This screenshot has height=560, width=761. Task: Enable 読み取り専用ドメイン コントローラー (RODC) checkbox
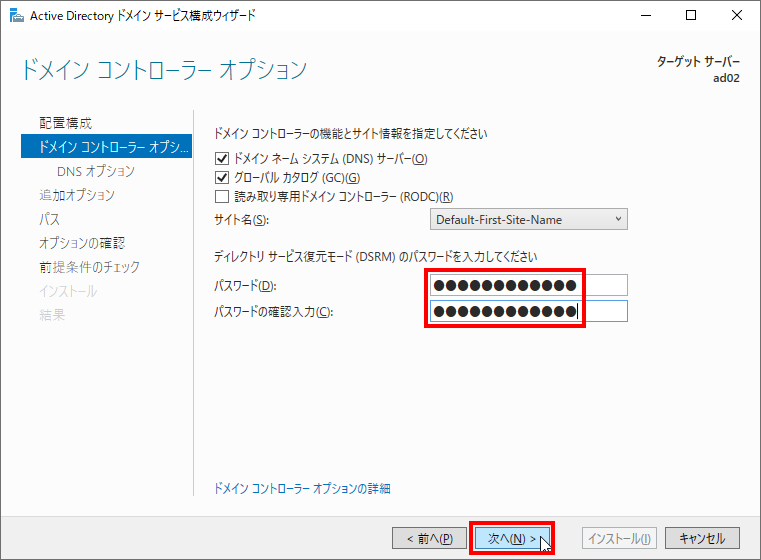pos(222,197)
